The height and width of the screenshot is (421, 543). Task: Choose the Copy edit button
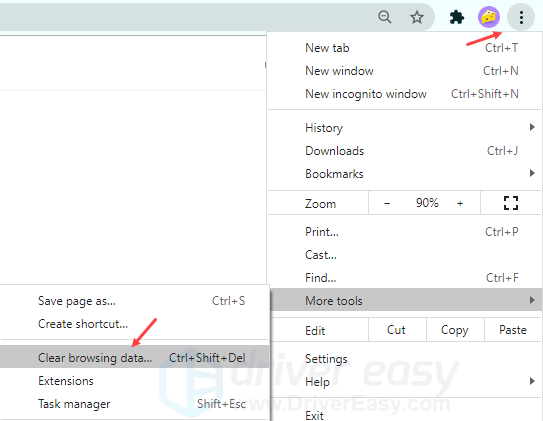click(x=455, y=330)
